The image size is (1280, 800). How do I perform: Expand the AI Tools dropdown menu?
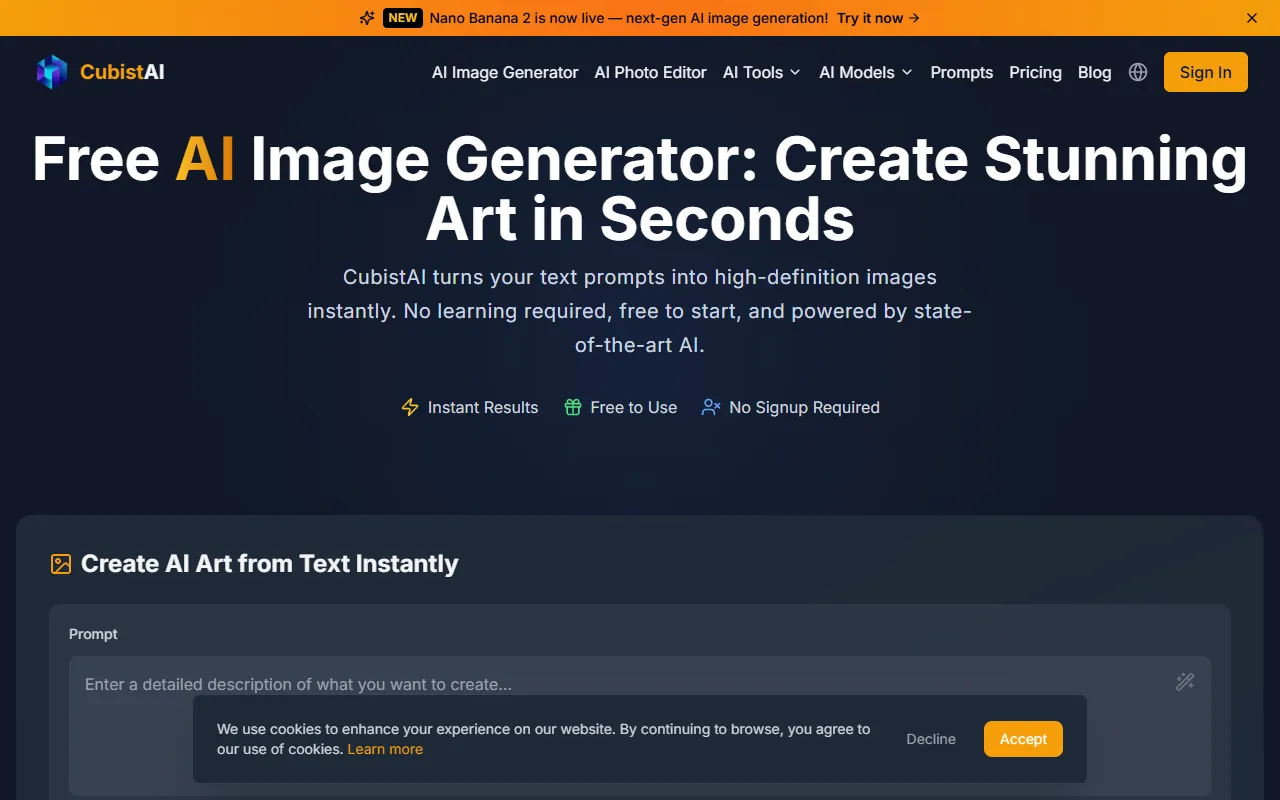tap(761, 72)
